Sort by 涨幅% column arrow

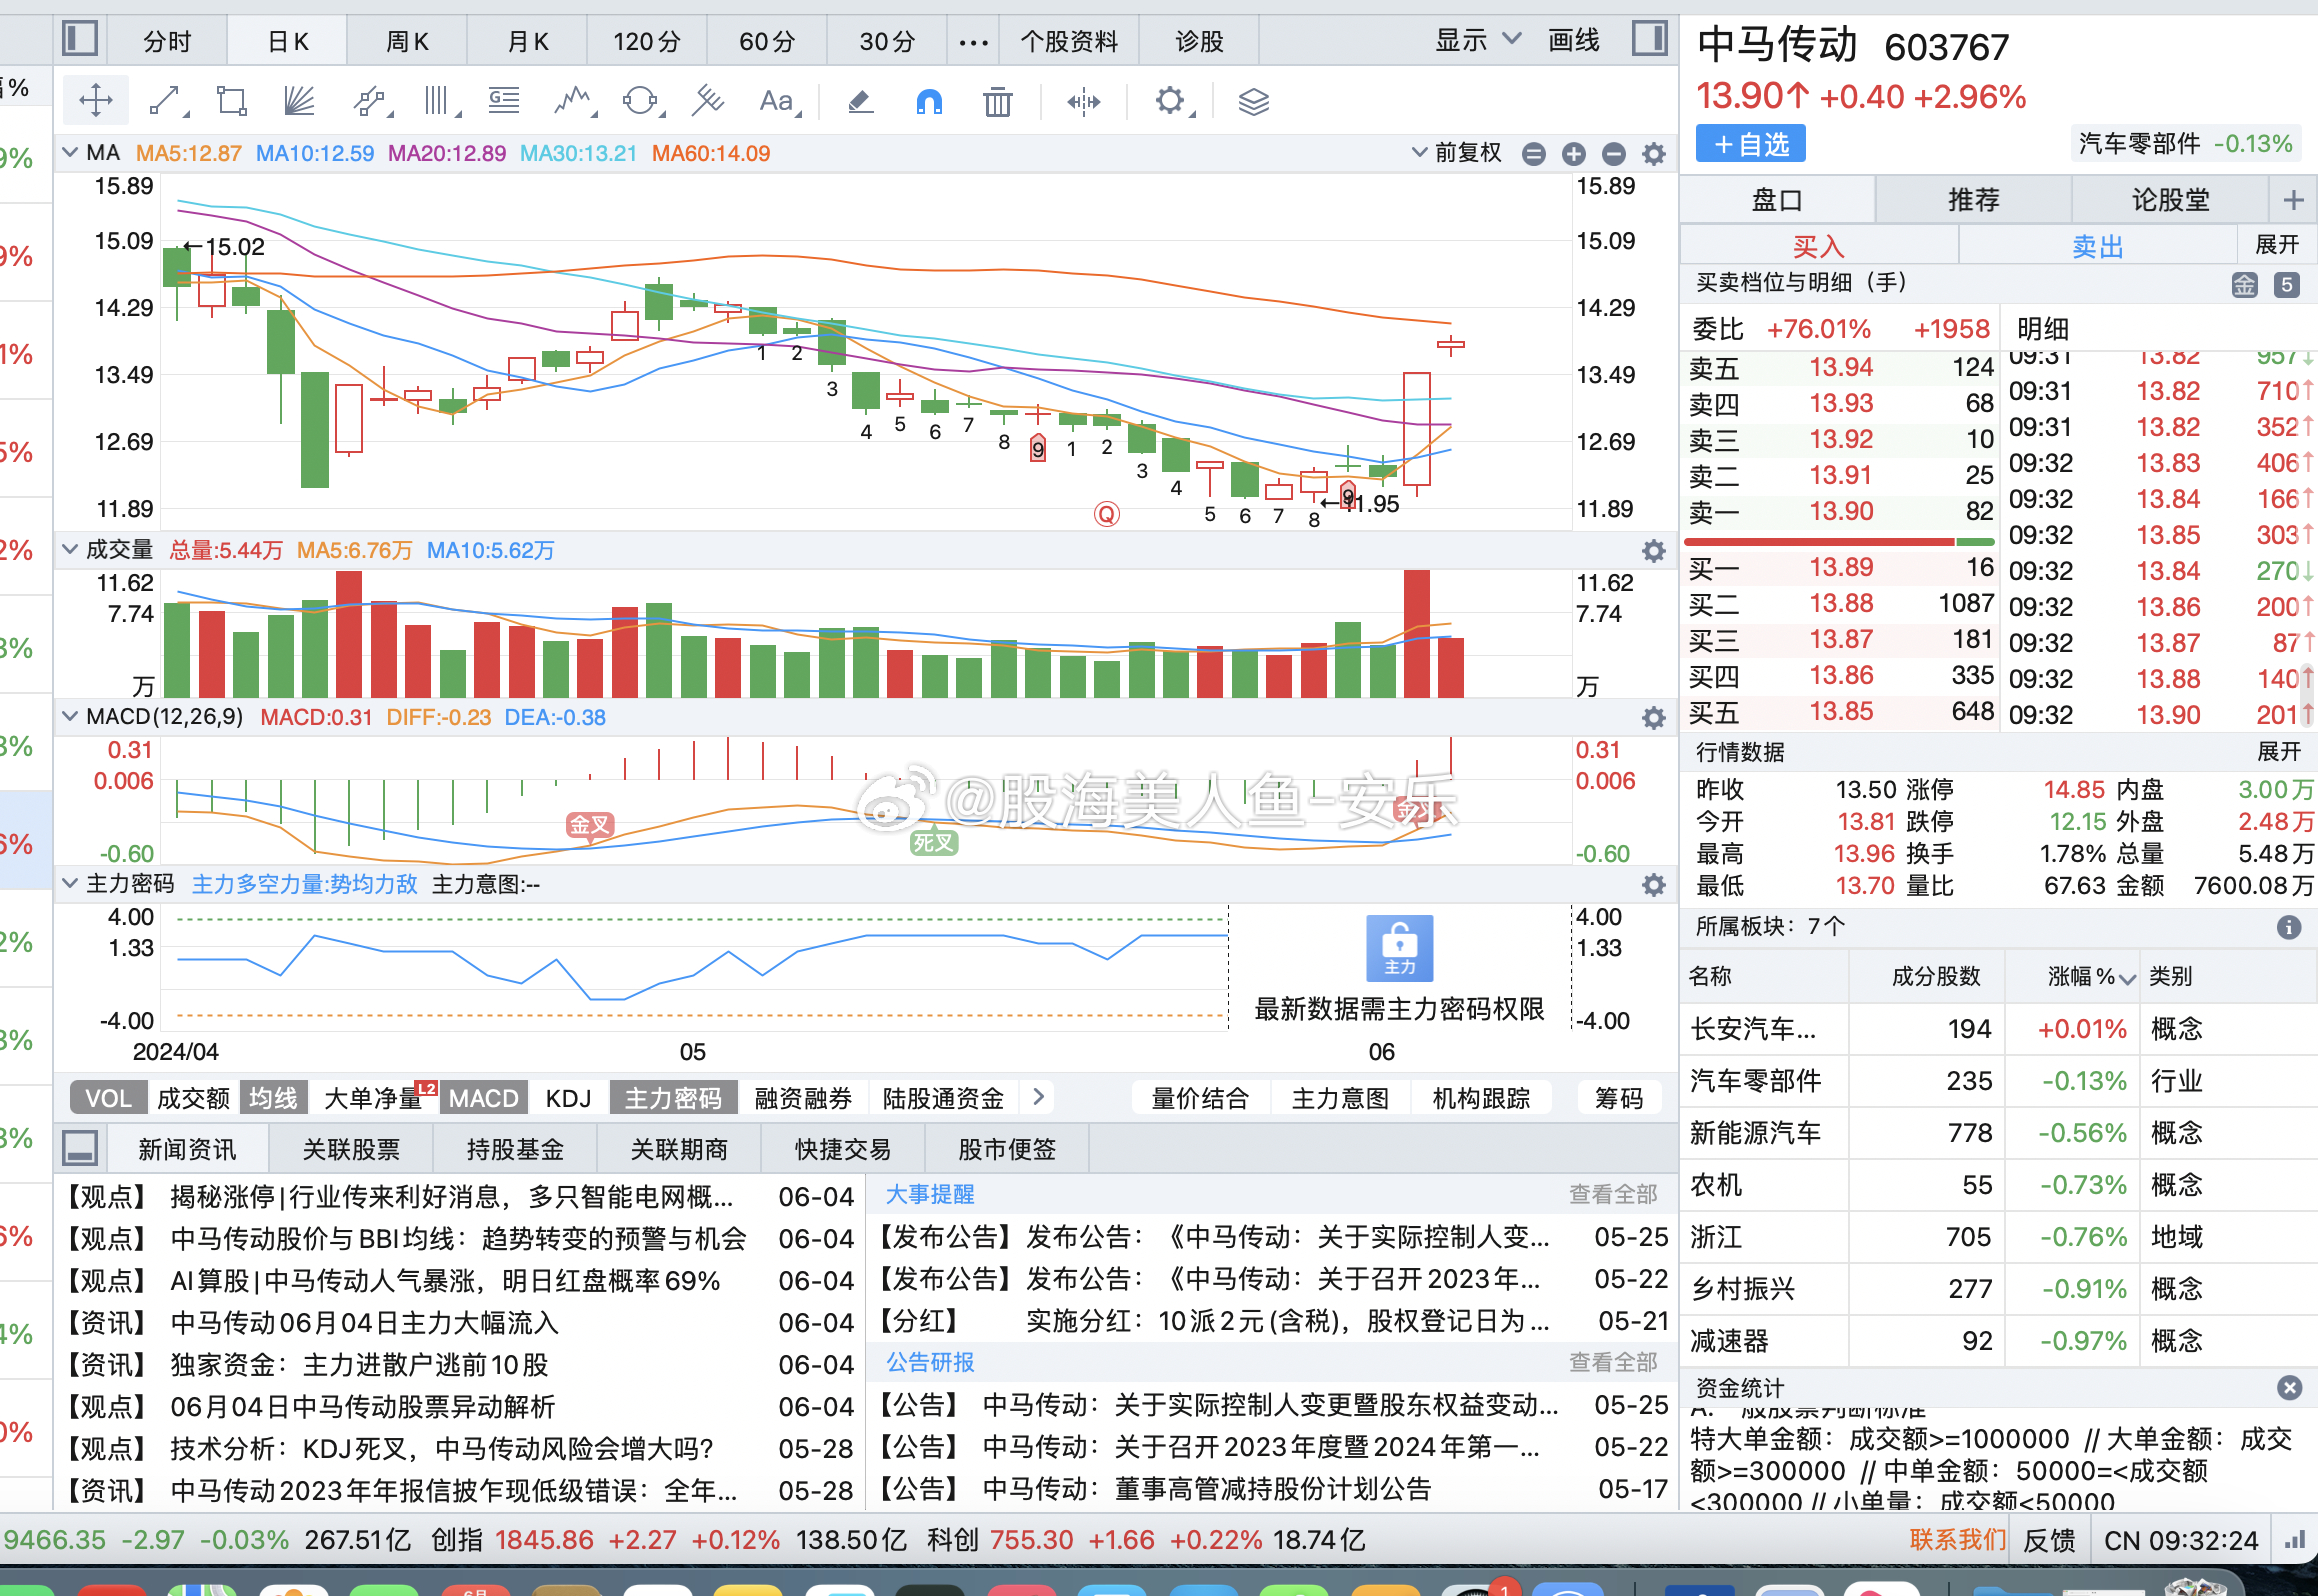point(2127,978)
